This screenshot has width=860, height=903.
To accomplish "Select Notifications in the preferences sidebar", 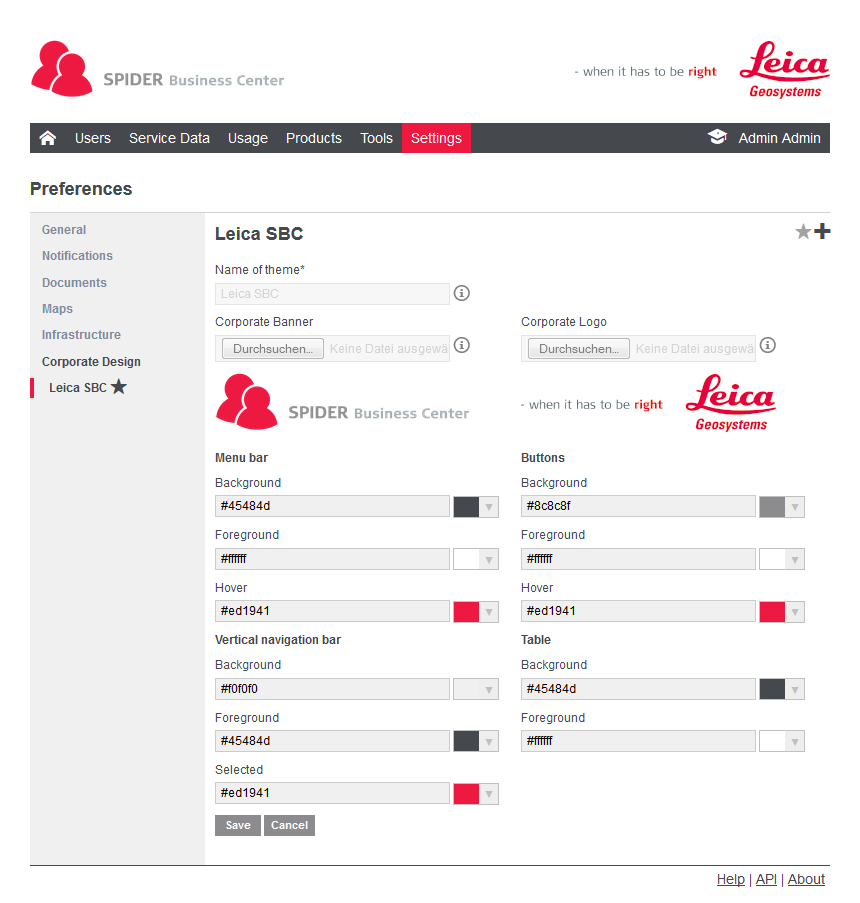I will click(x=77, y=256).
